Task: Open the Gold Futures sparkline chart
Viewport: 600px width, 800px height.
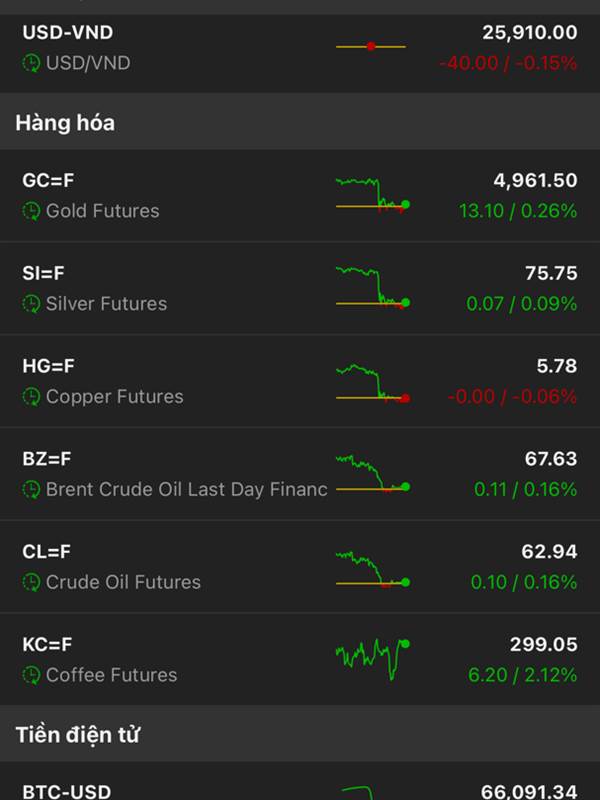Action: click(372, 195)
